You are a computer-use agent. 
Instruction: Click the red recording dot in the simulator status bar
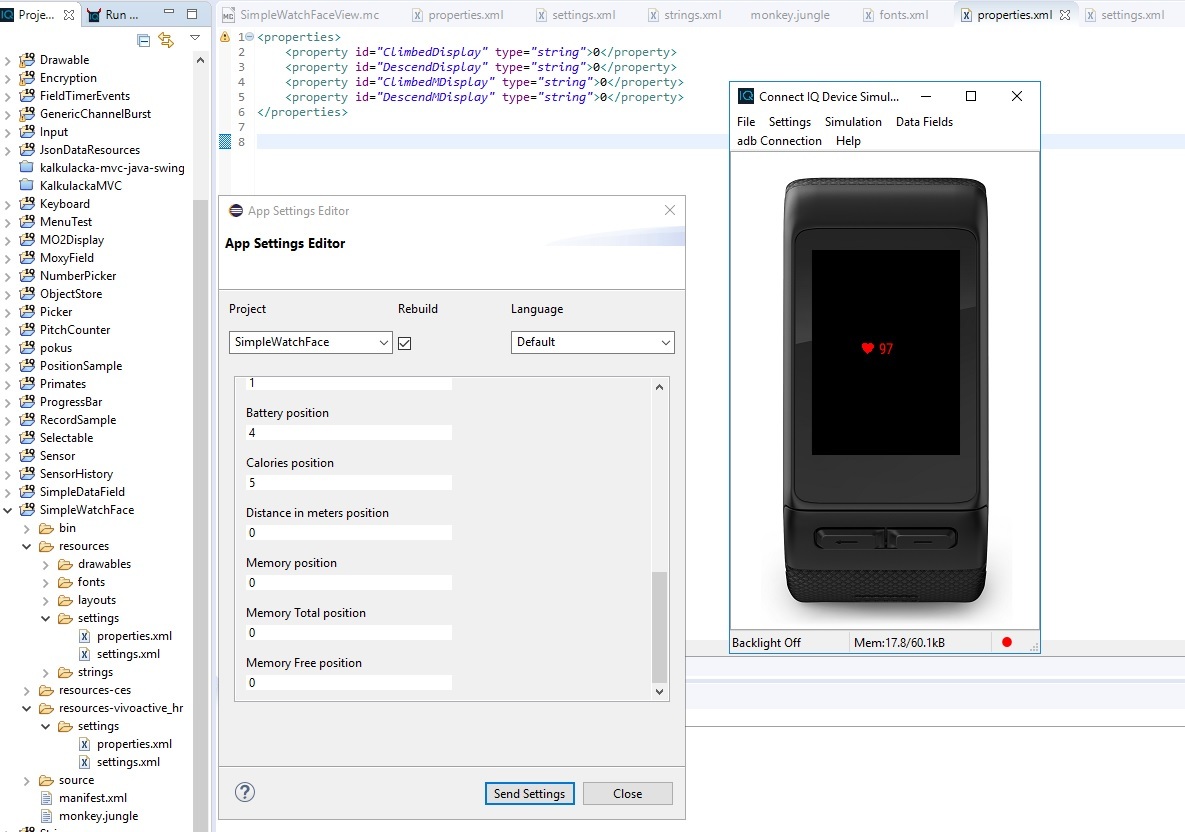click(x=1007, y=642)
